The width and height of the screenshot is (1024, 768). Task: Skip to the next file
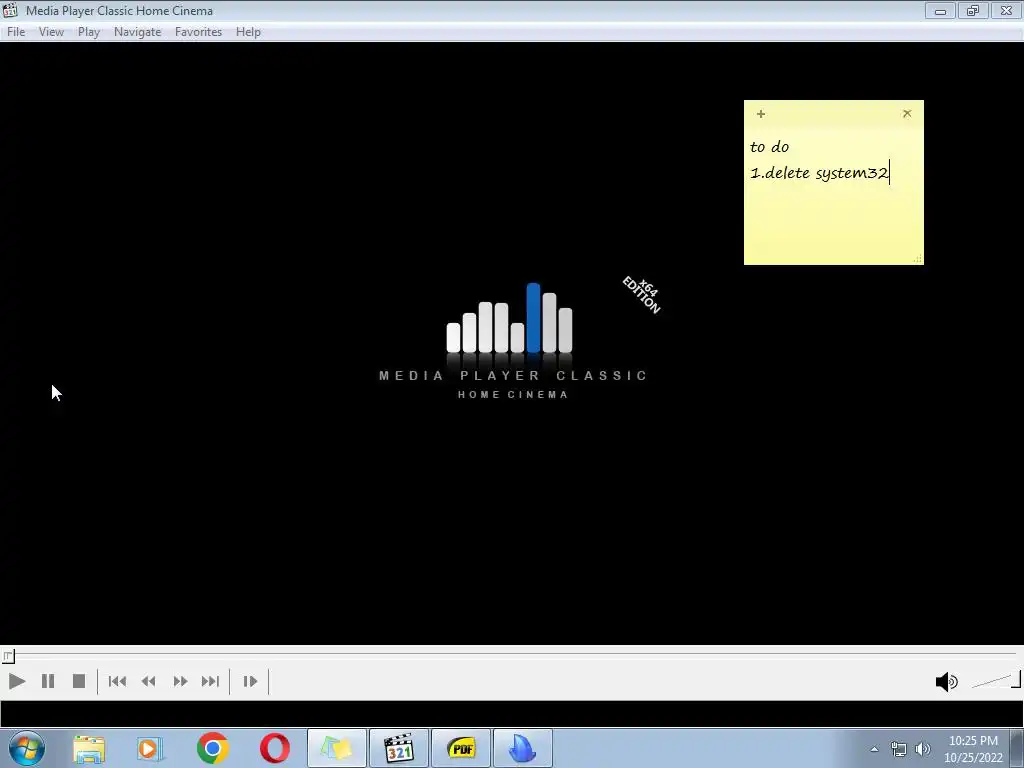pyautogui.click(x=210, y=681)
